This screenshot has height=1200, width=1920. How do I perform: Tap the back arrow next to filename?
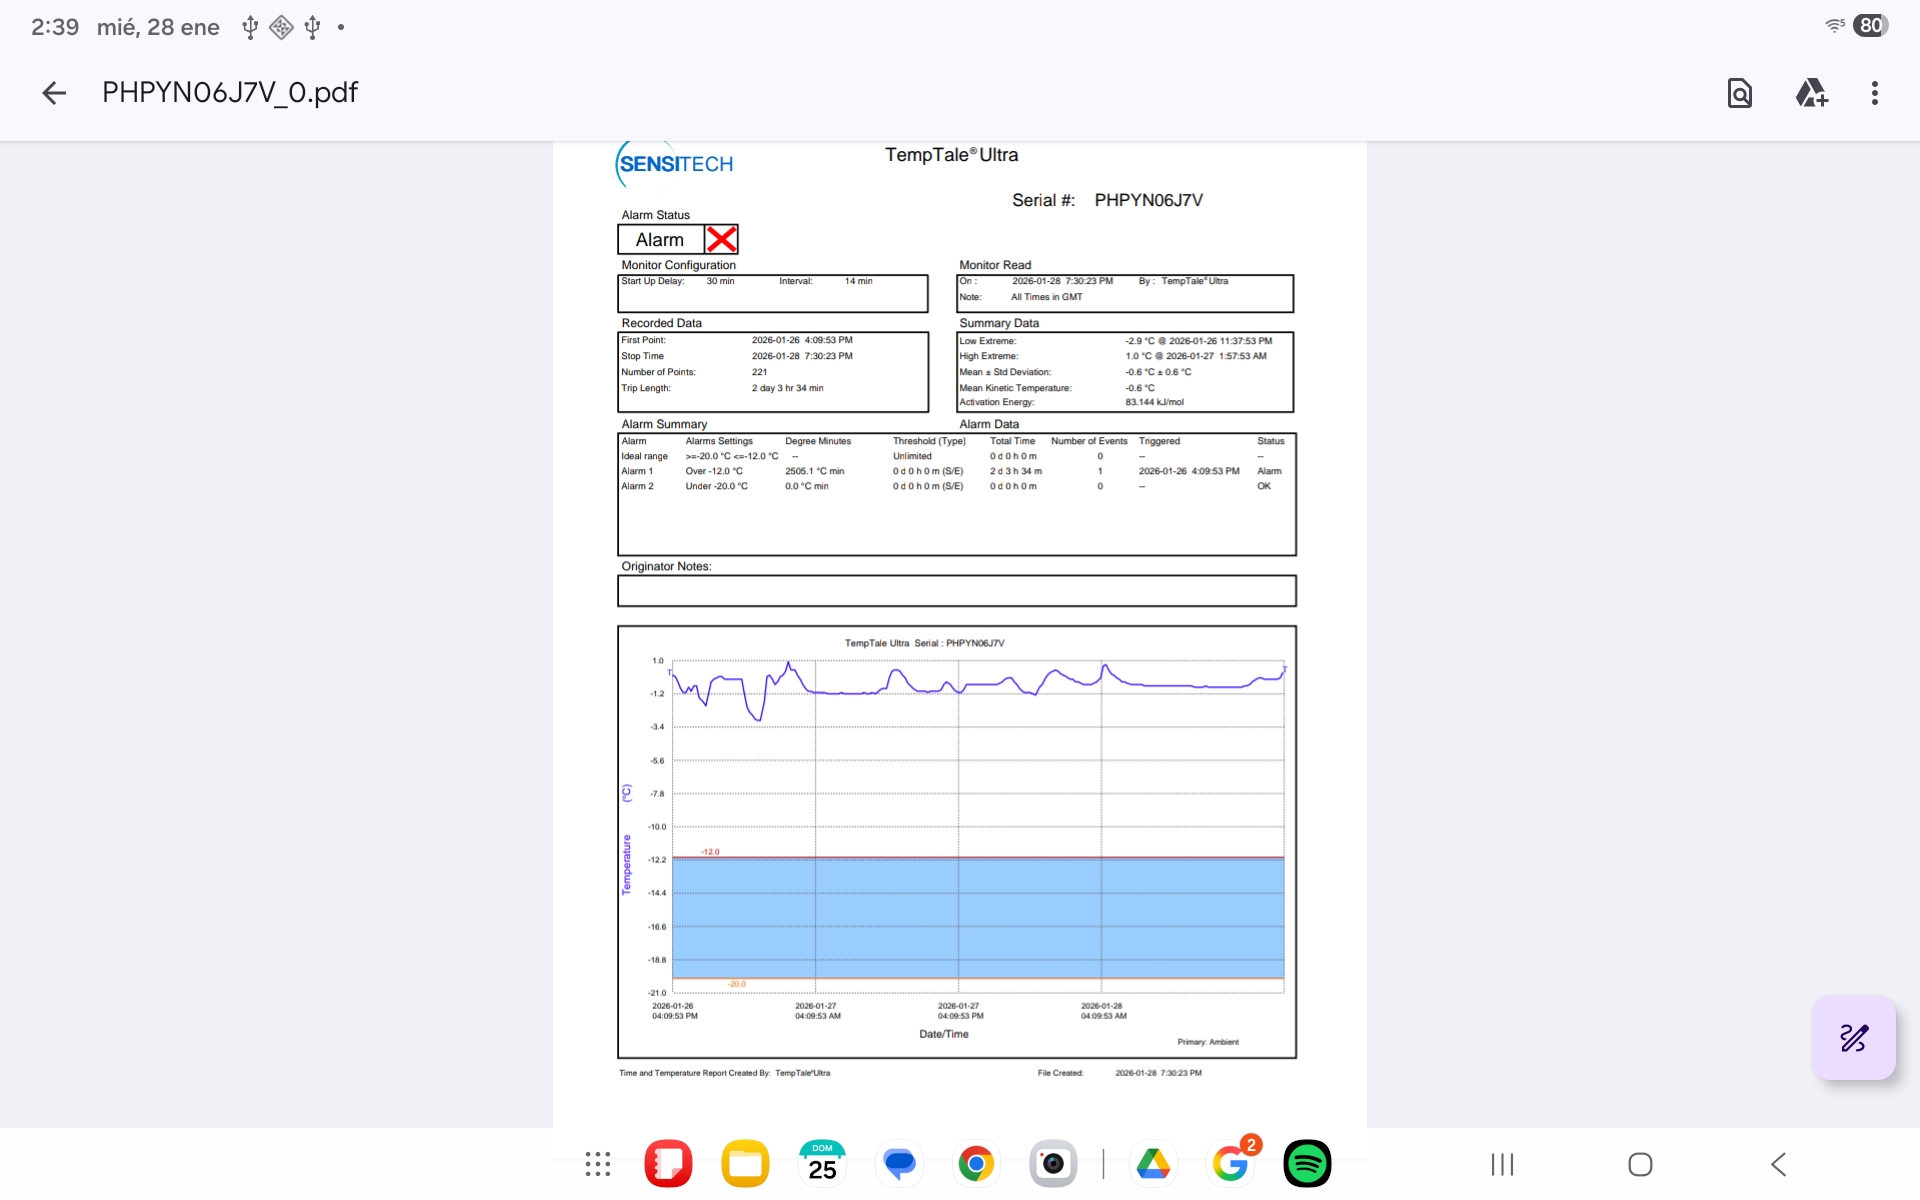54,93
